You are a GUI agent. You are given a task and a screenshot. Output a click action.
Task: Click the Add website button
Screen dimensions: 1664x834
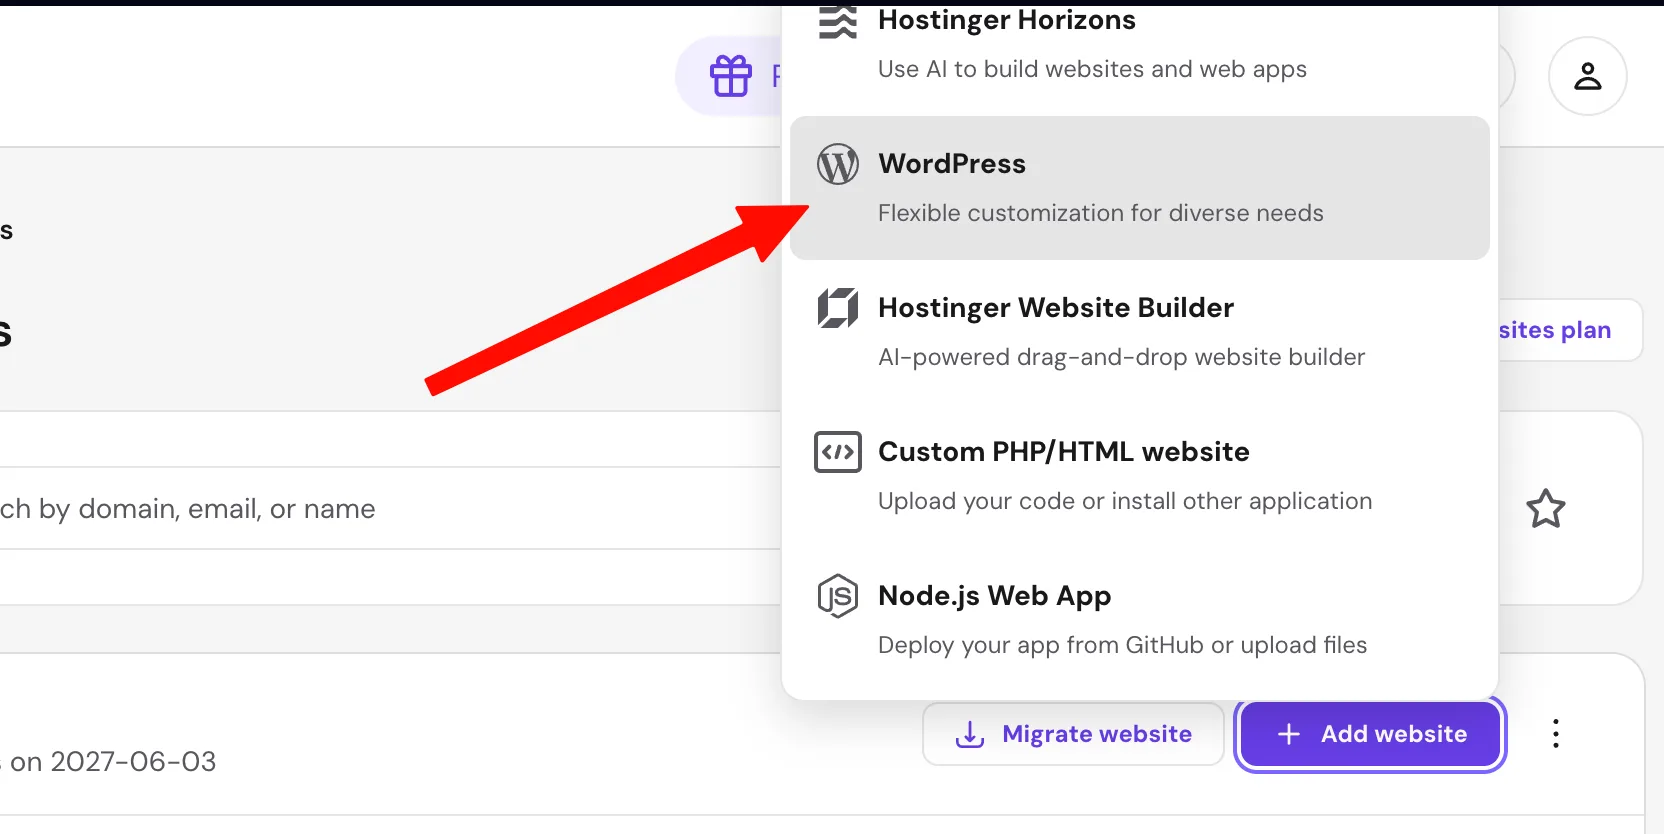(x=1371, y=734)
